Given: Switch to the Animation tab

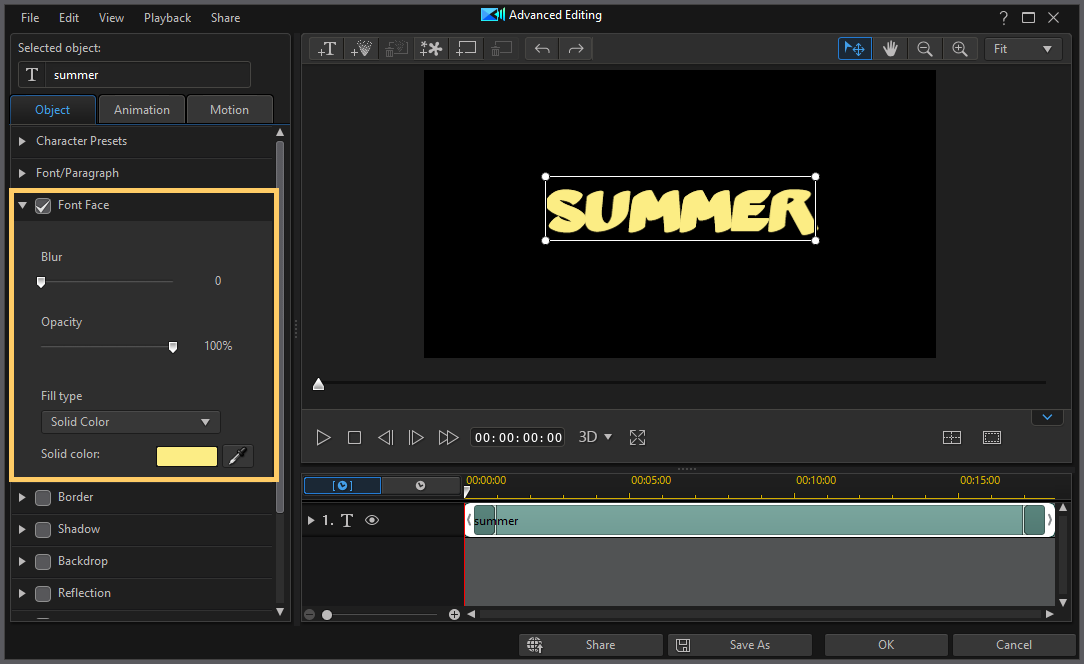Looking at the screenshot, I should 141,109.
